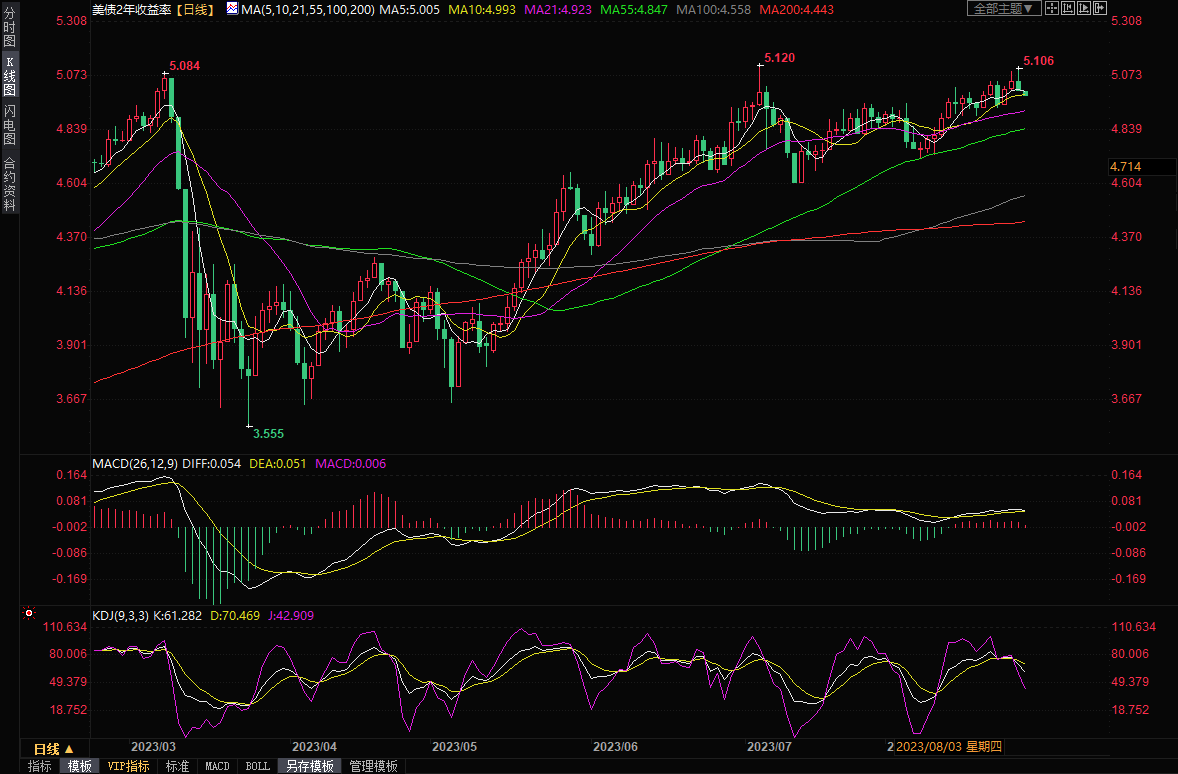Open 合约资料 in the sidebar

tap(9, 184)
